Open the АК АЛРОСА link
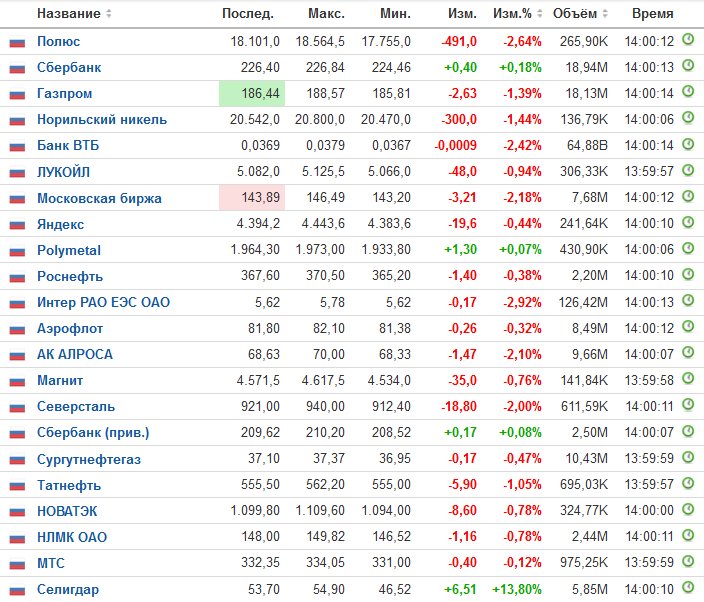 pos(75,354)
